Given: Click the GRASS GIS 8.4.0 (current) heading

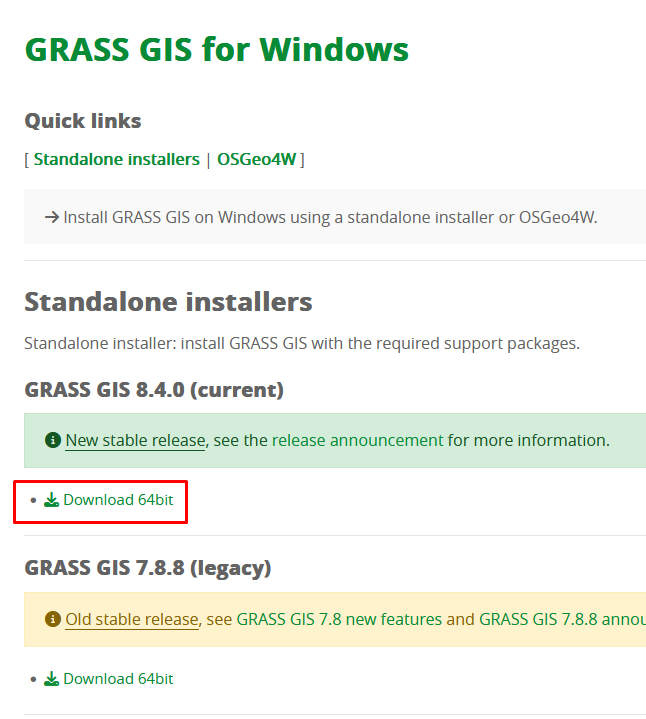Looking at the screenshot, I should point(154,389).
